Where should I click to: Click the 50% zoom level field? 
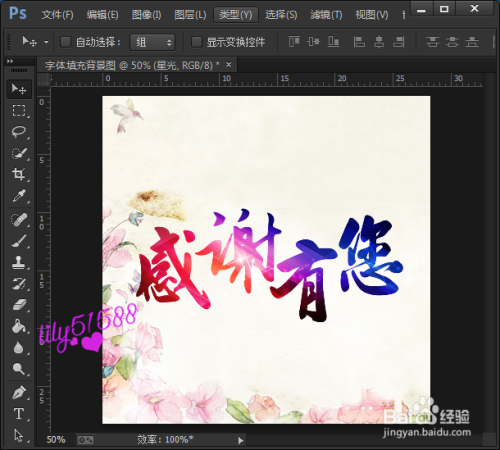pos(56,440)
